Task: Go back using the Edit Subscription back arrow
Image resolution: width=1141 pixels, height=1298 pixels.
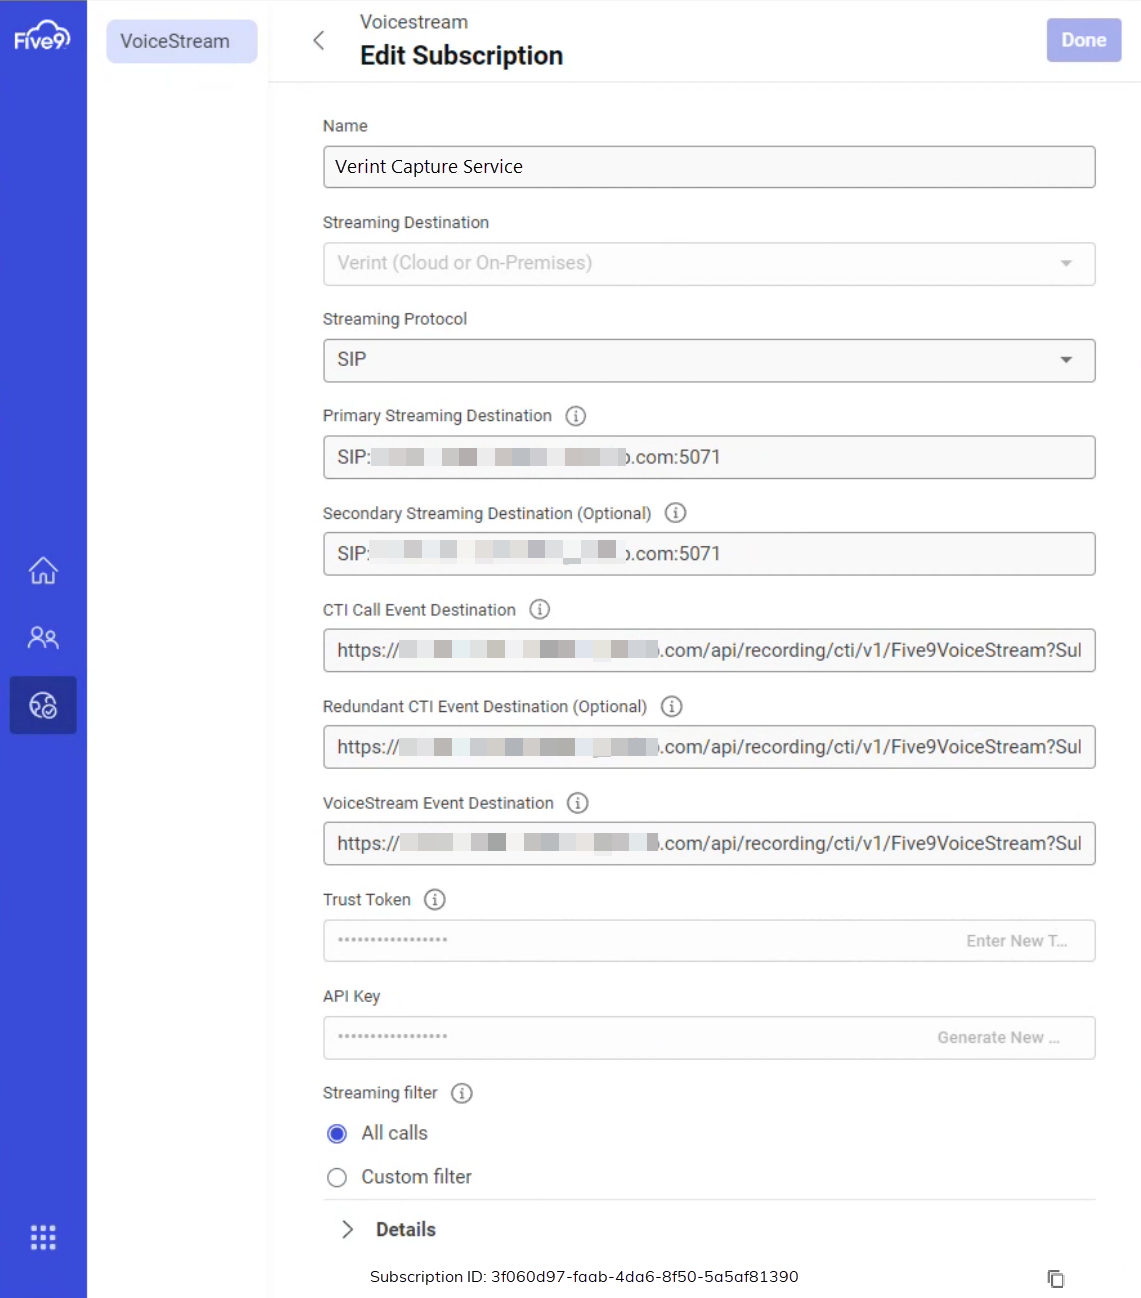Action: click(x=319, y=41)
